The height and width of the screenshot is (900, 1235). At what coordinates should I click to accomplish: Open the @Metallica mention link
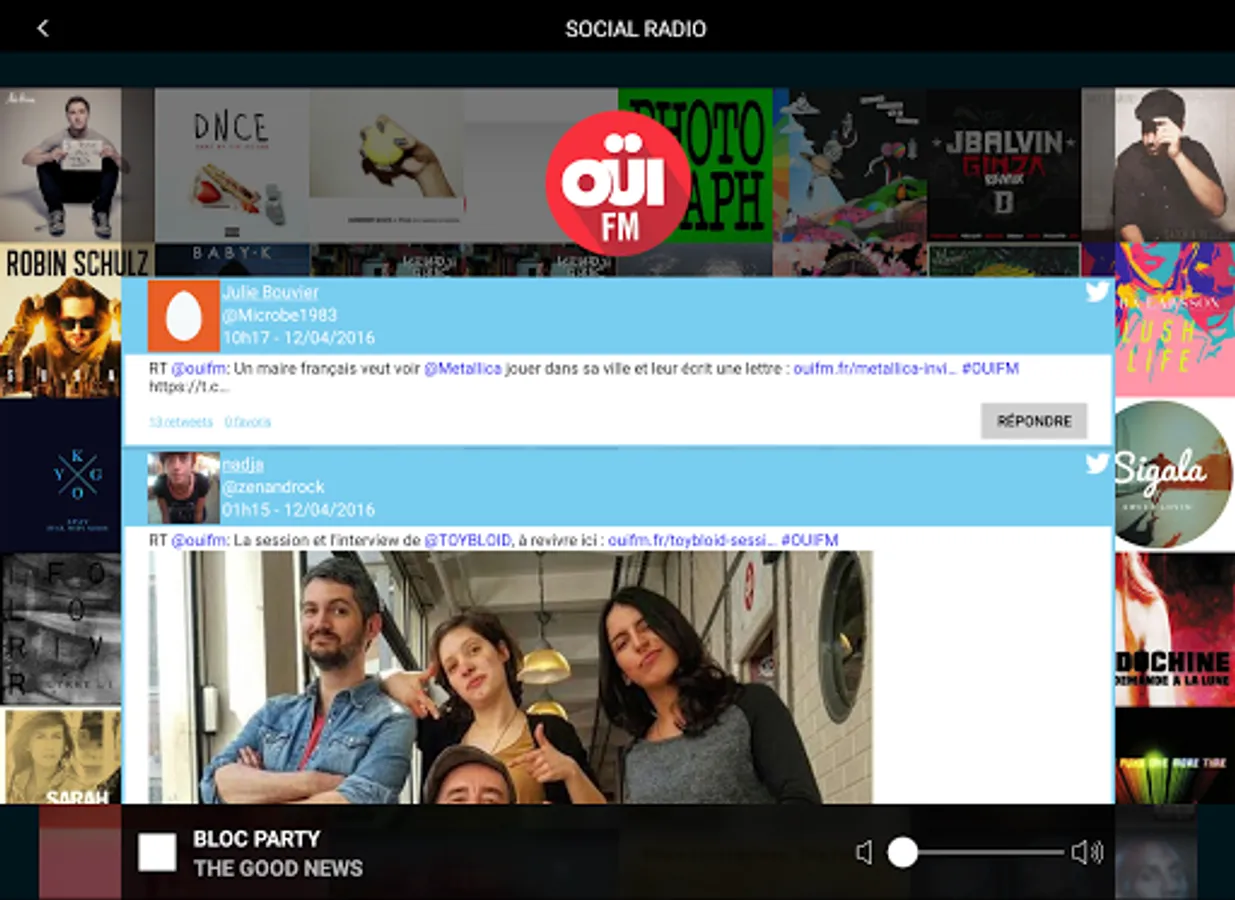[463, 369]
